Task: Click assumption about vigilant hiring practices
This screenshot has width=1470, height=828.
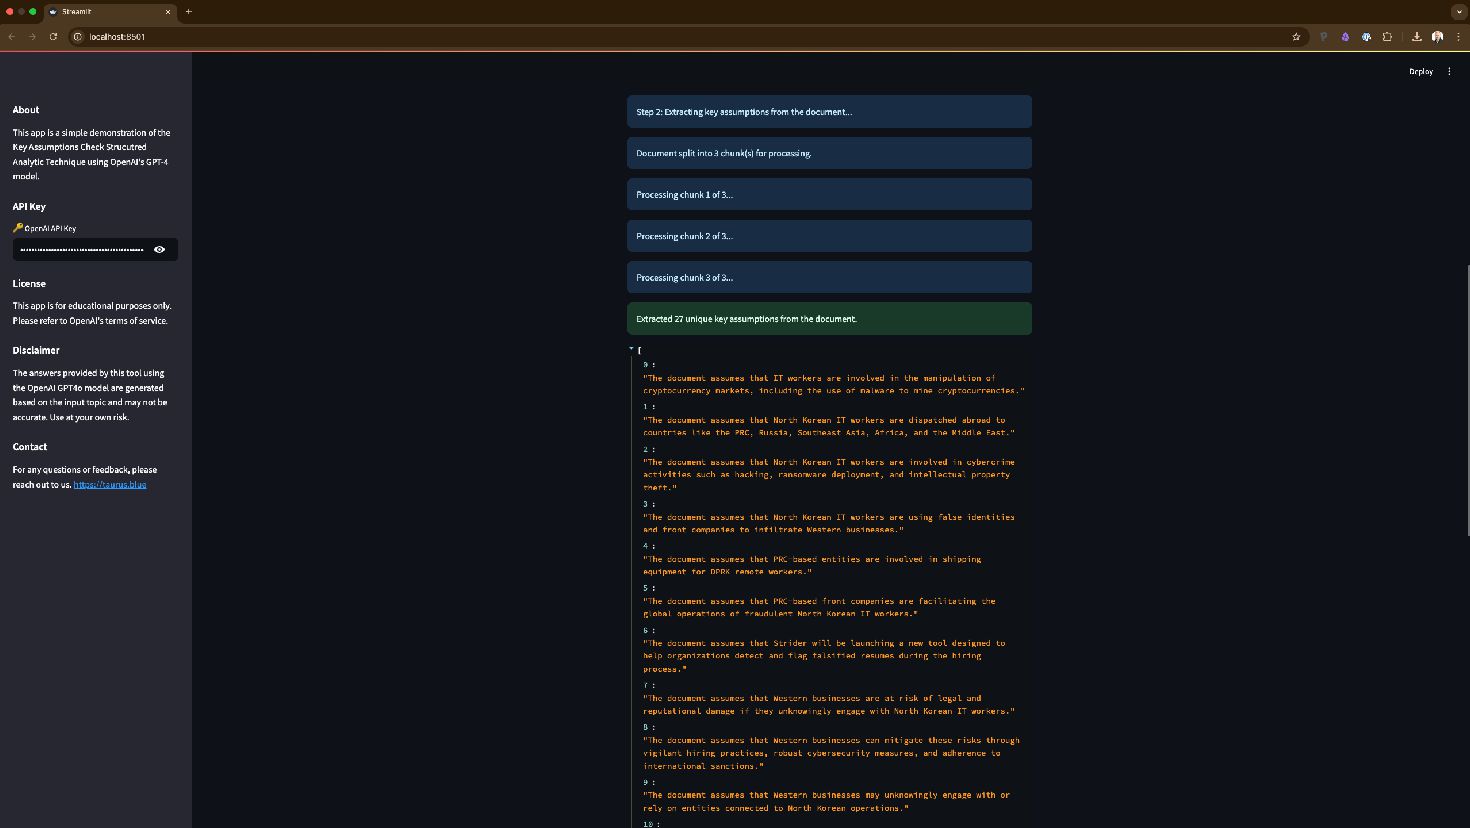Action: (832, 753)
